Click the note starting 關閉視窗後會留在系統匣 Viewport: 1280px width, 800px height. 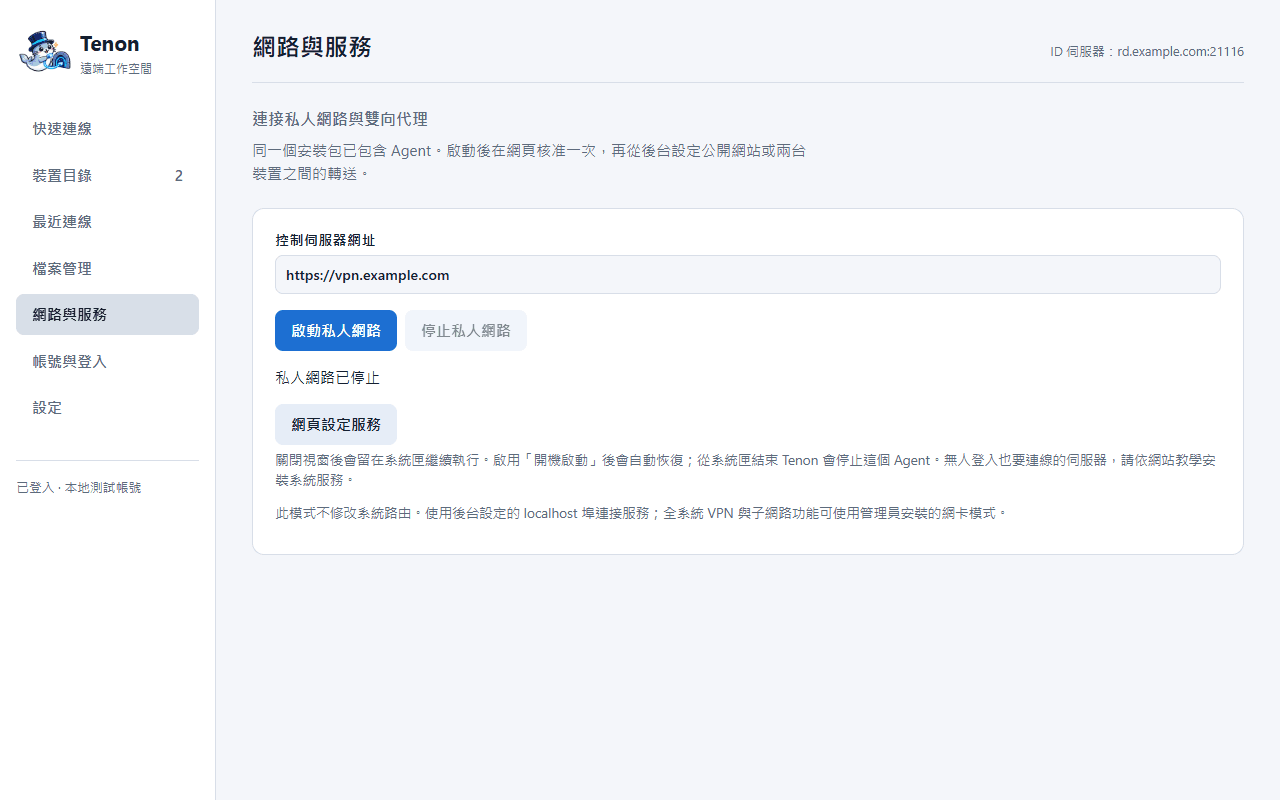[746, 470]
